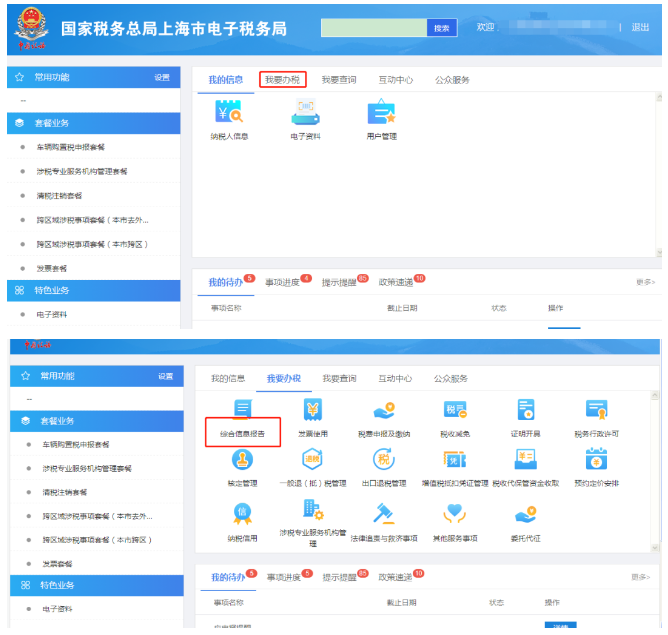
Task: Click the 出口退税管理 icon
Action: click(384, 460)
